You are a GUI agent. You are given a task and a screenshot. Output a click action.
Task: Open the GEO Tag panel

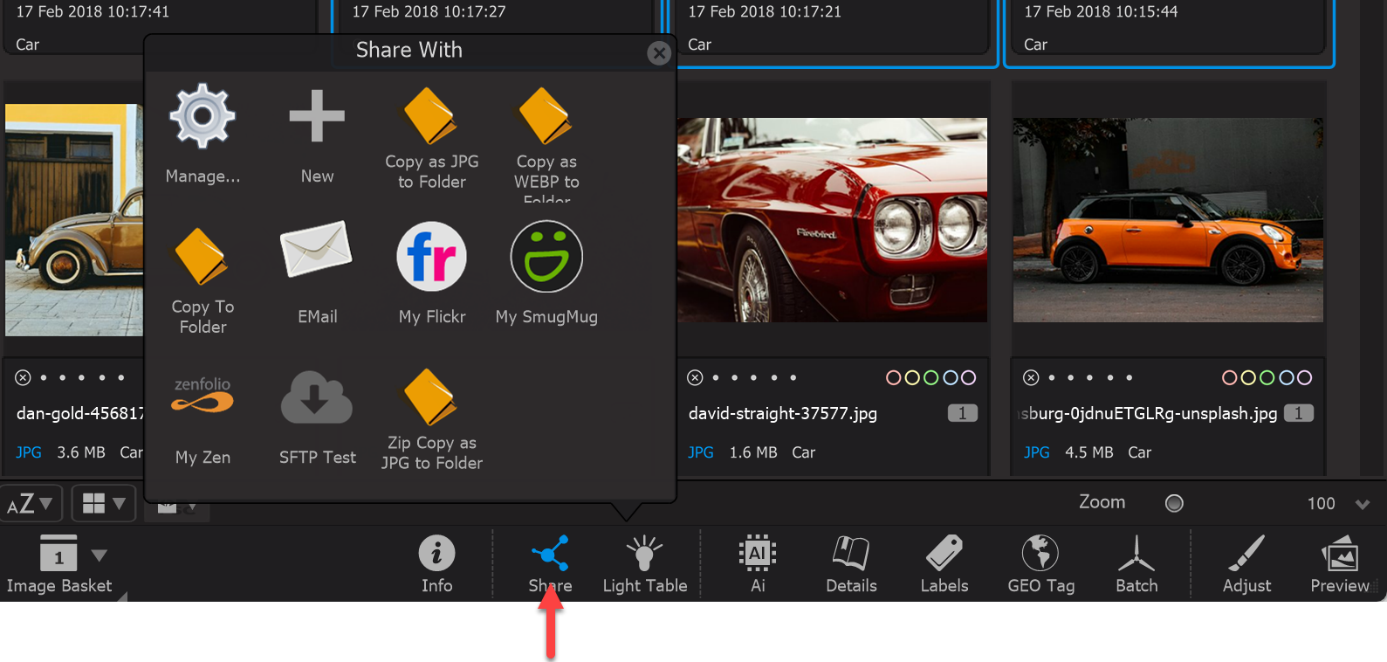tap(1041, 565)
